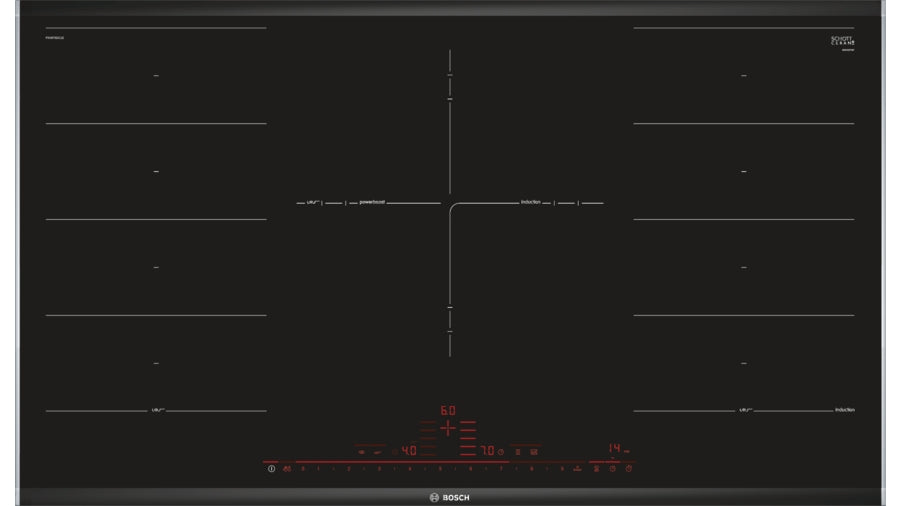Set heat level 9 on the slider scale

(x=562, y=469)
